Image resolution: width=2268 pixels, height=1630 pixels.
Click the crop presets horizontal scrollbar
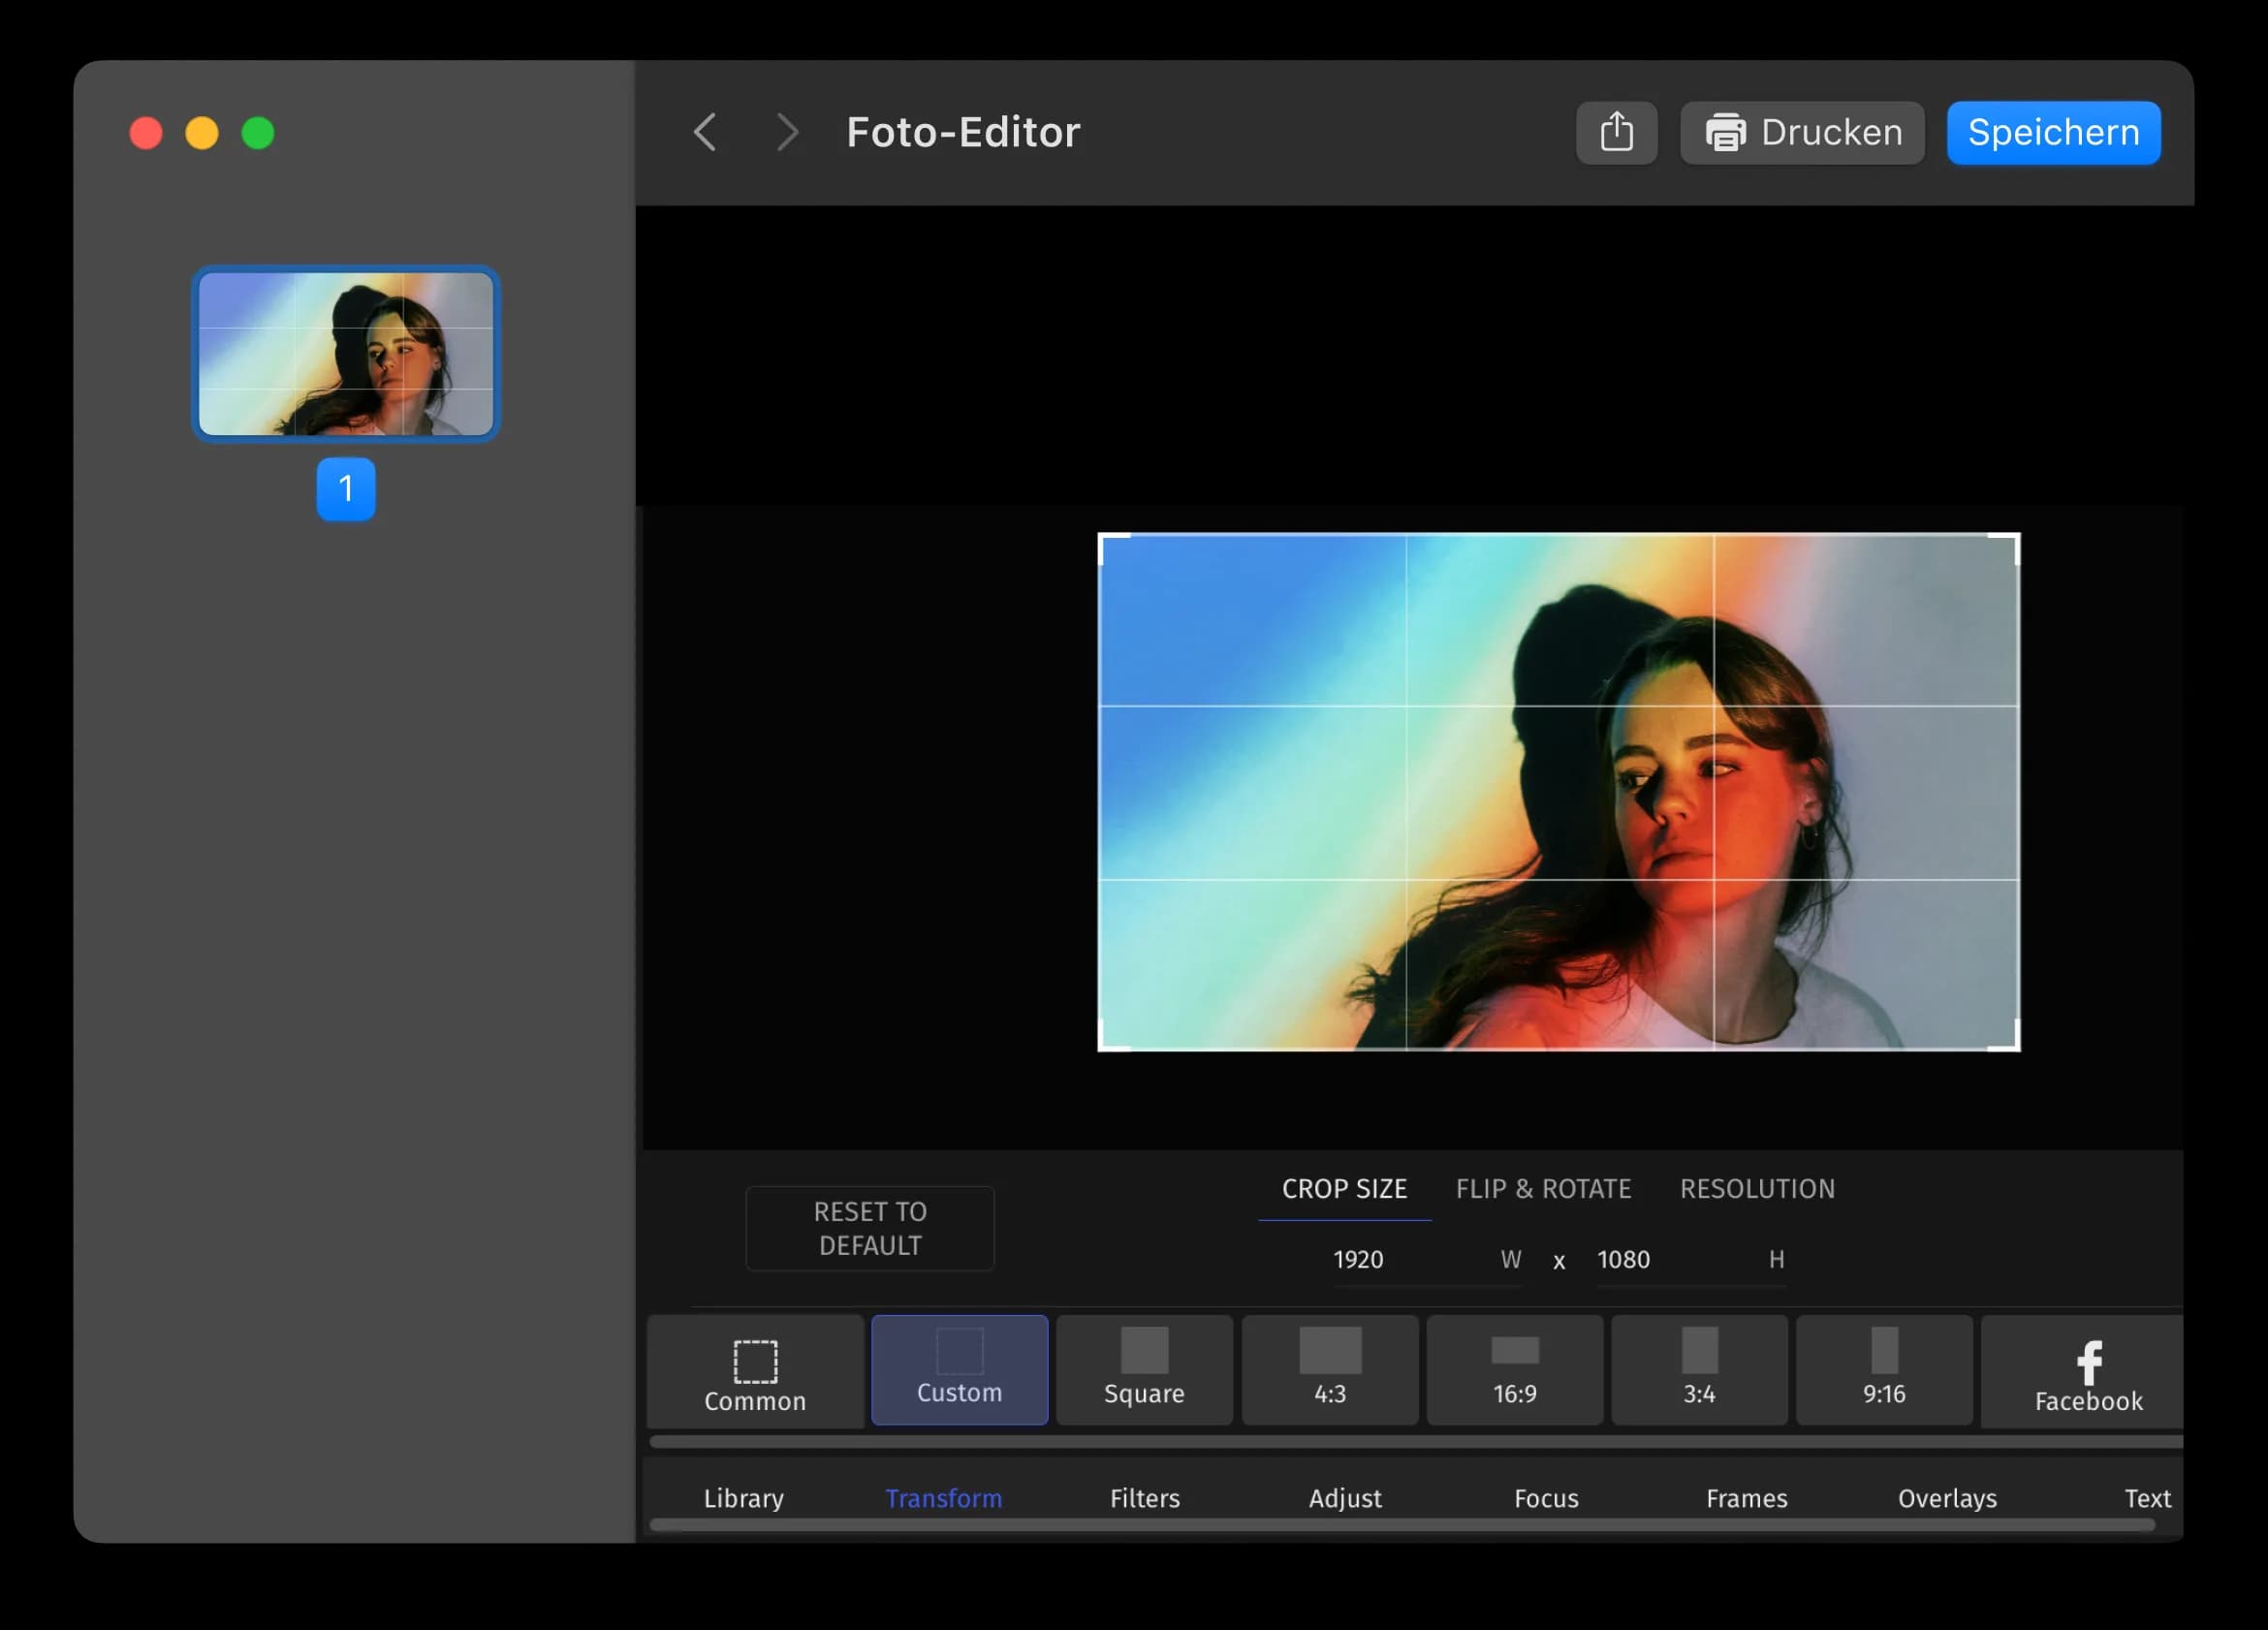click(1415, 1441)
